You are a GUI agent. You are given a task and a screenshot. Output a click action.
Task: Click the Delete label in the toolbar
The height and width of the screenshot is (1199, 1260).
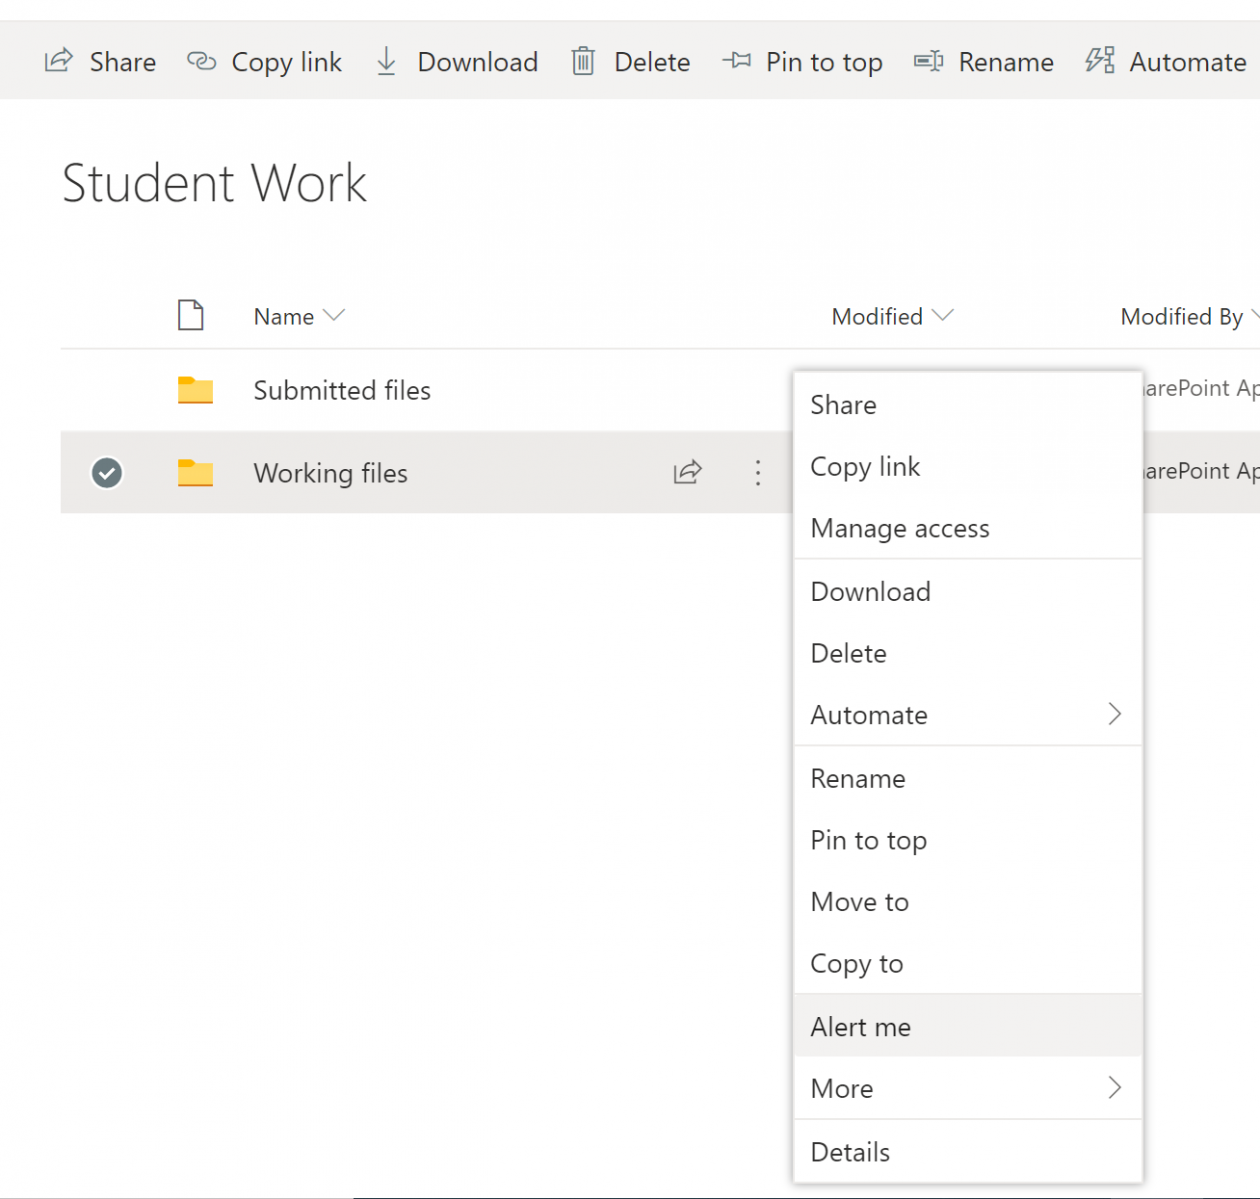click(x=652, y=62)
